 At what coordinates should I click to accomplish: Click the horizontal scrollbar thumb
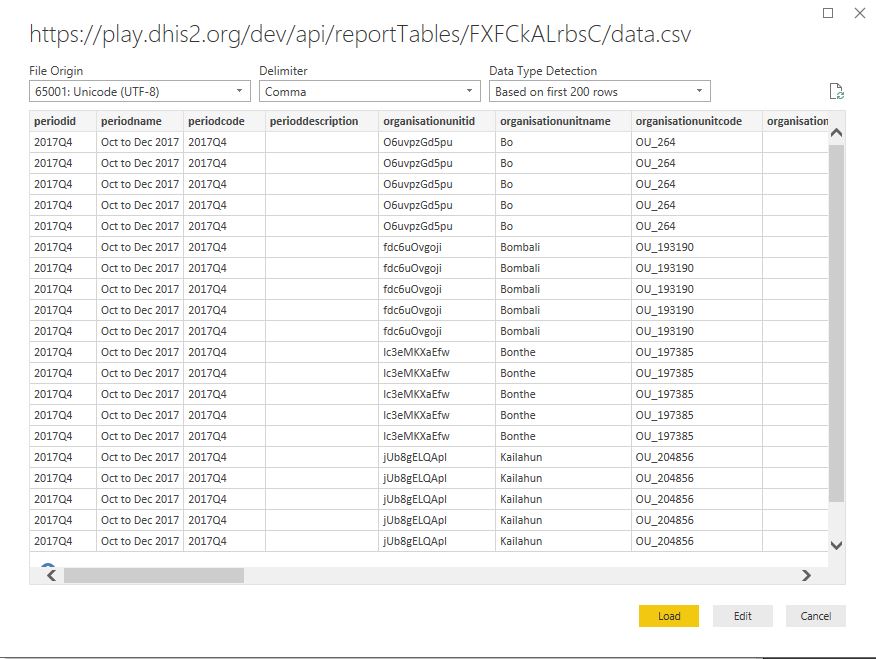tap(153, 575)
